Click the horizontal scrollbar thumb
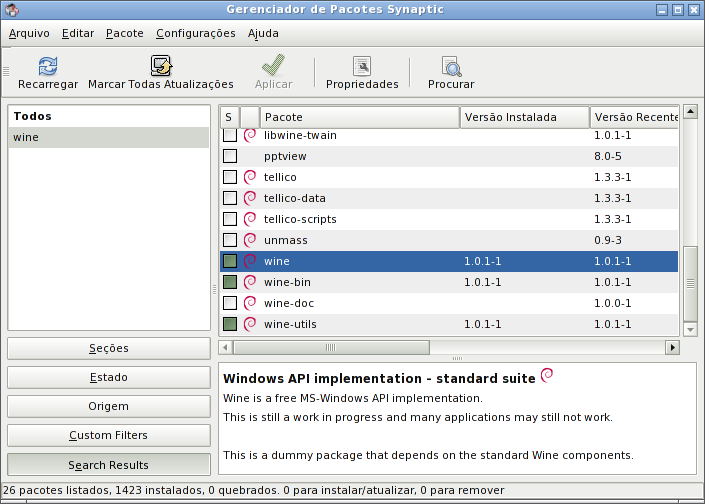The image size is (705, 504). tap(331, 347)
